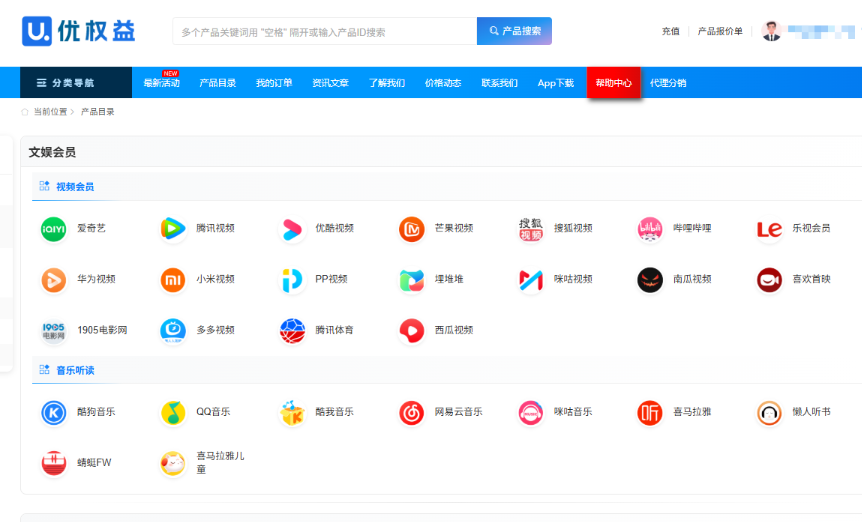Click the 华为视频 icon
The image size is (862, 522).
pyautogui.click(x=53, y=280)
